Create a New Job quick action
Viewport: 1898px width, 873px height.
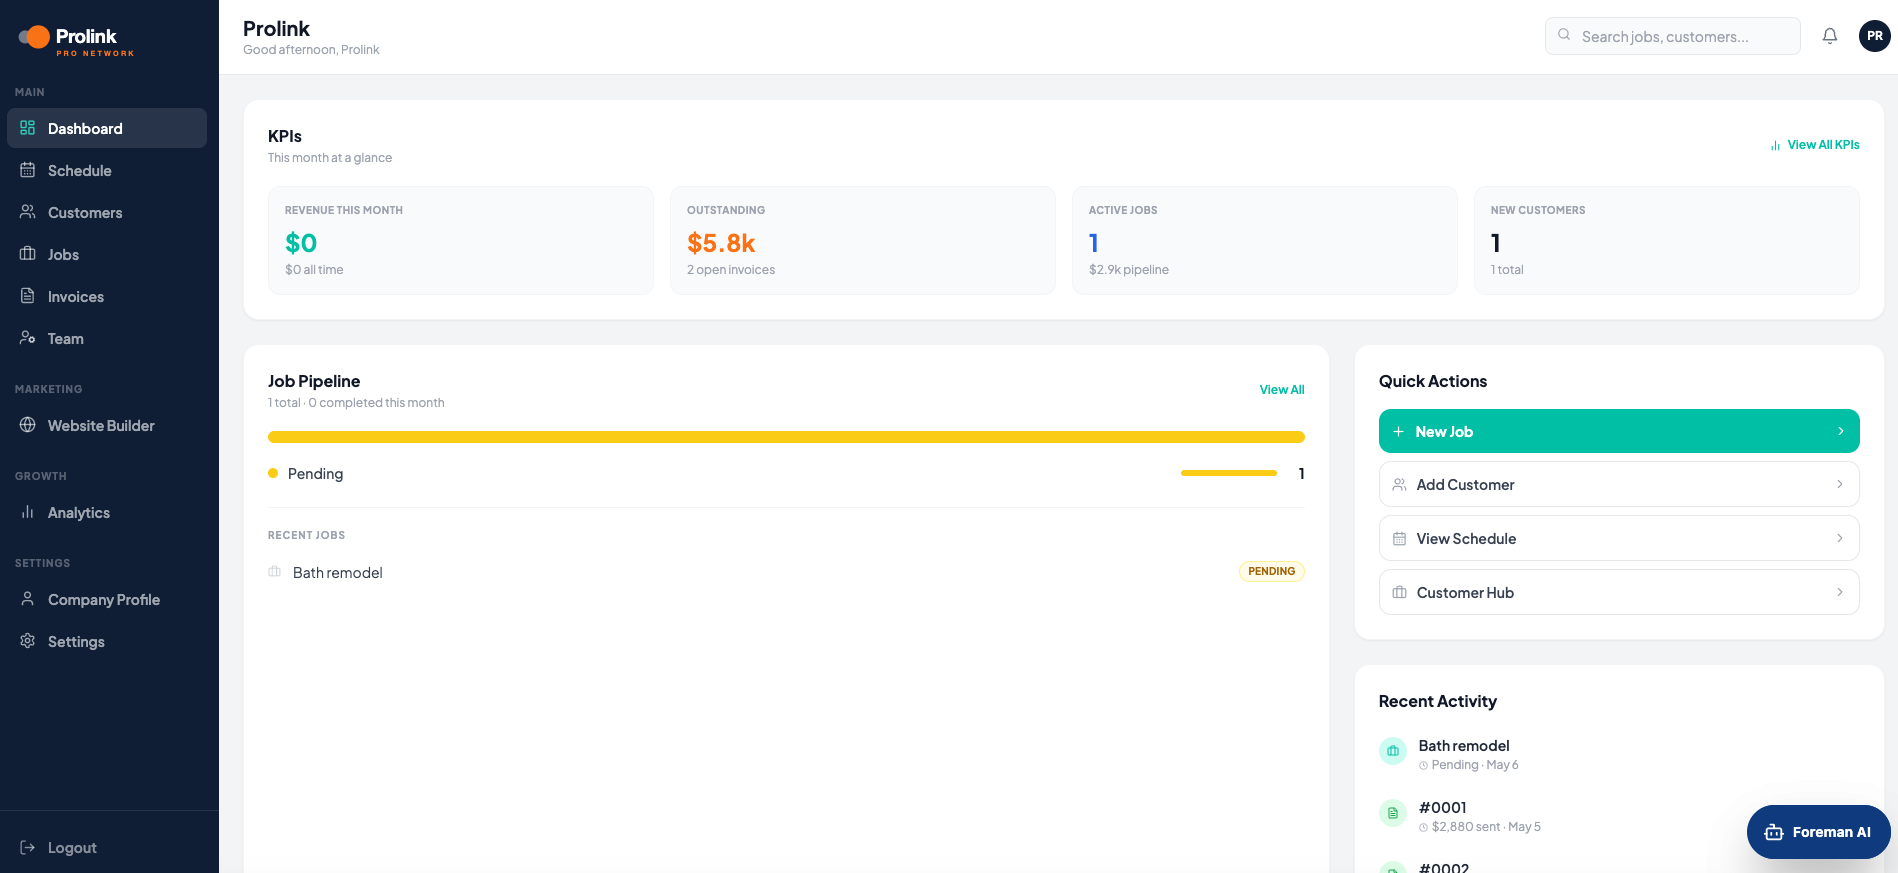pyautogui.click(x=1619, y=431)
